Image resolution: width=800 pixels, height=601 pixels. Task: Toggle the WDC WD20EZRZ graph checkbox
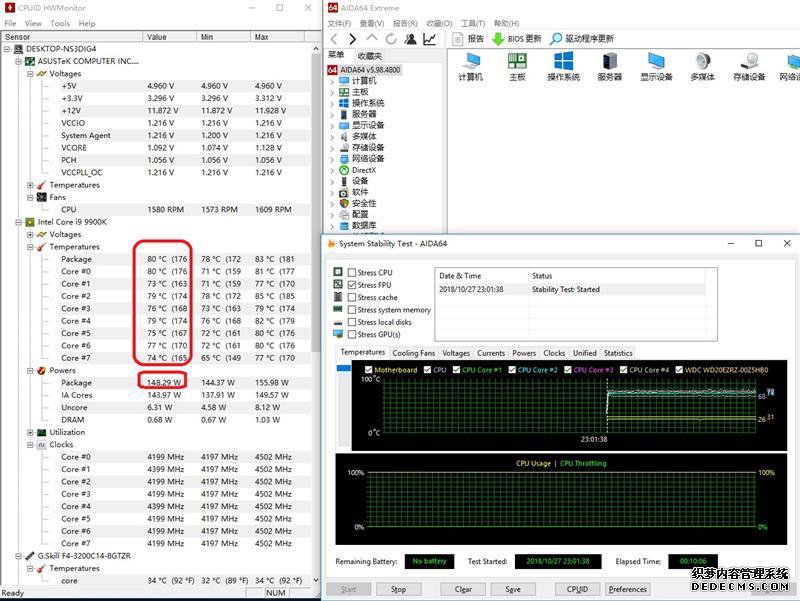(x=679, y=369)
